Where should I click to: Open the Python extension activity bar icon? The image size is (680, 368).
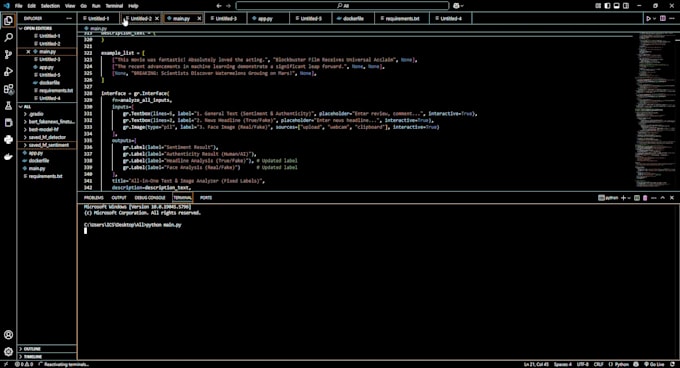coord(8,140)
